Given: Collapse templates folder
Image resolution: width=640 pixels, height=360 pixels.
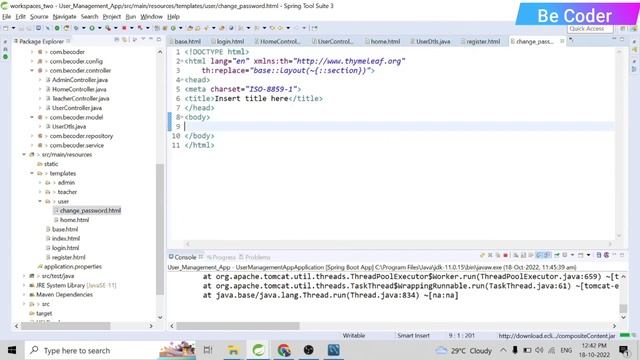Looking at the screenshot, I should click(32, 173).
